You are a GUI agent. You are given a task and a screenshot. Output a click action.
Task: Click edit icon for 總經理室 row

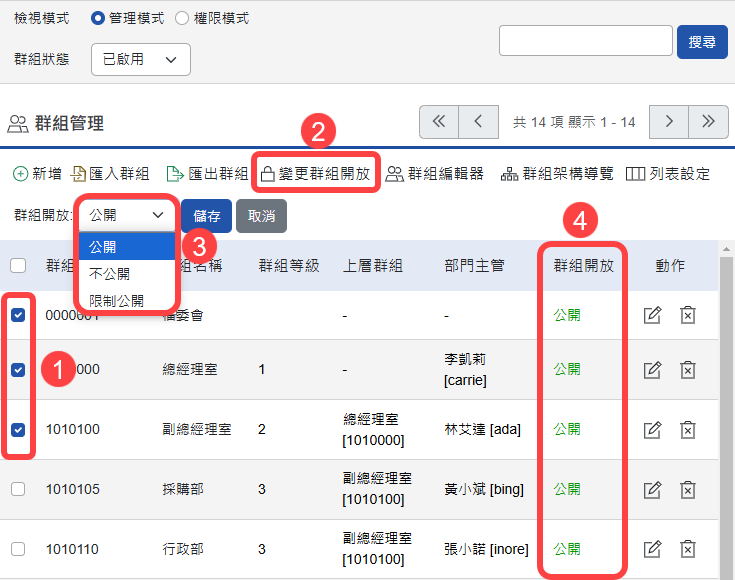point(652,370)
